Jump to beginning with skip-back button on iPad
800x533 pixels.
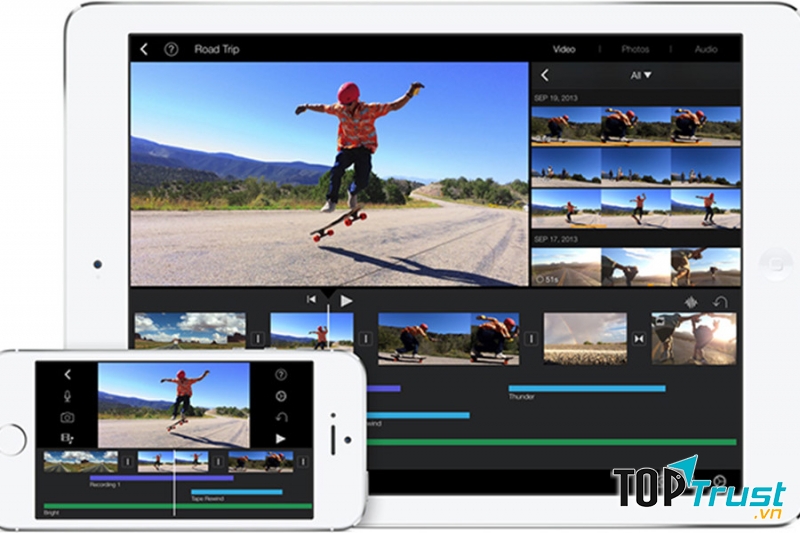[x=311, y=299]
